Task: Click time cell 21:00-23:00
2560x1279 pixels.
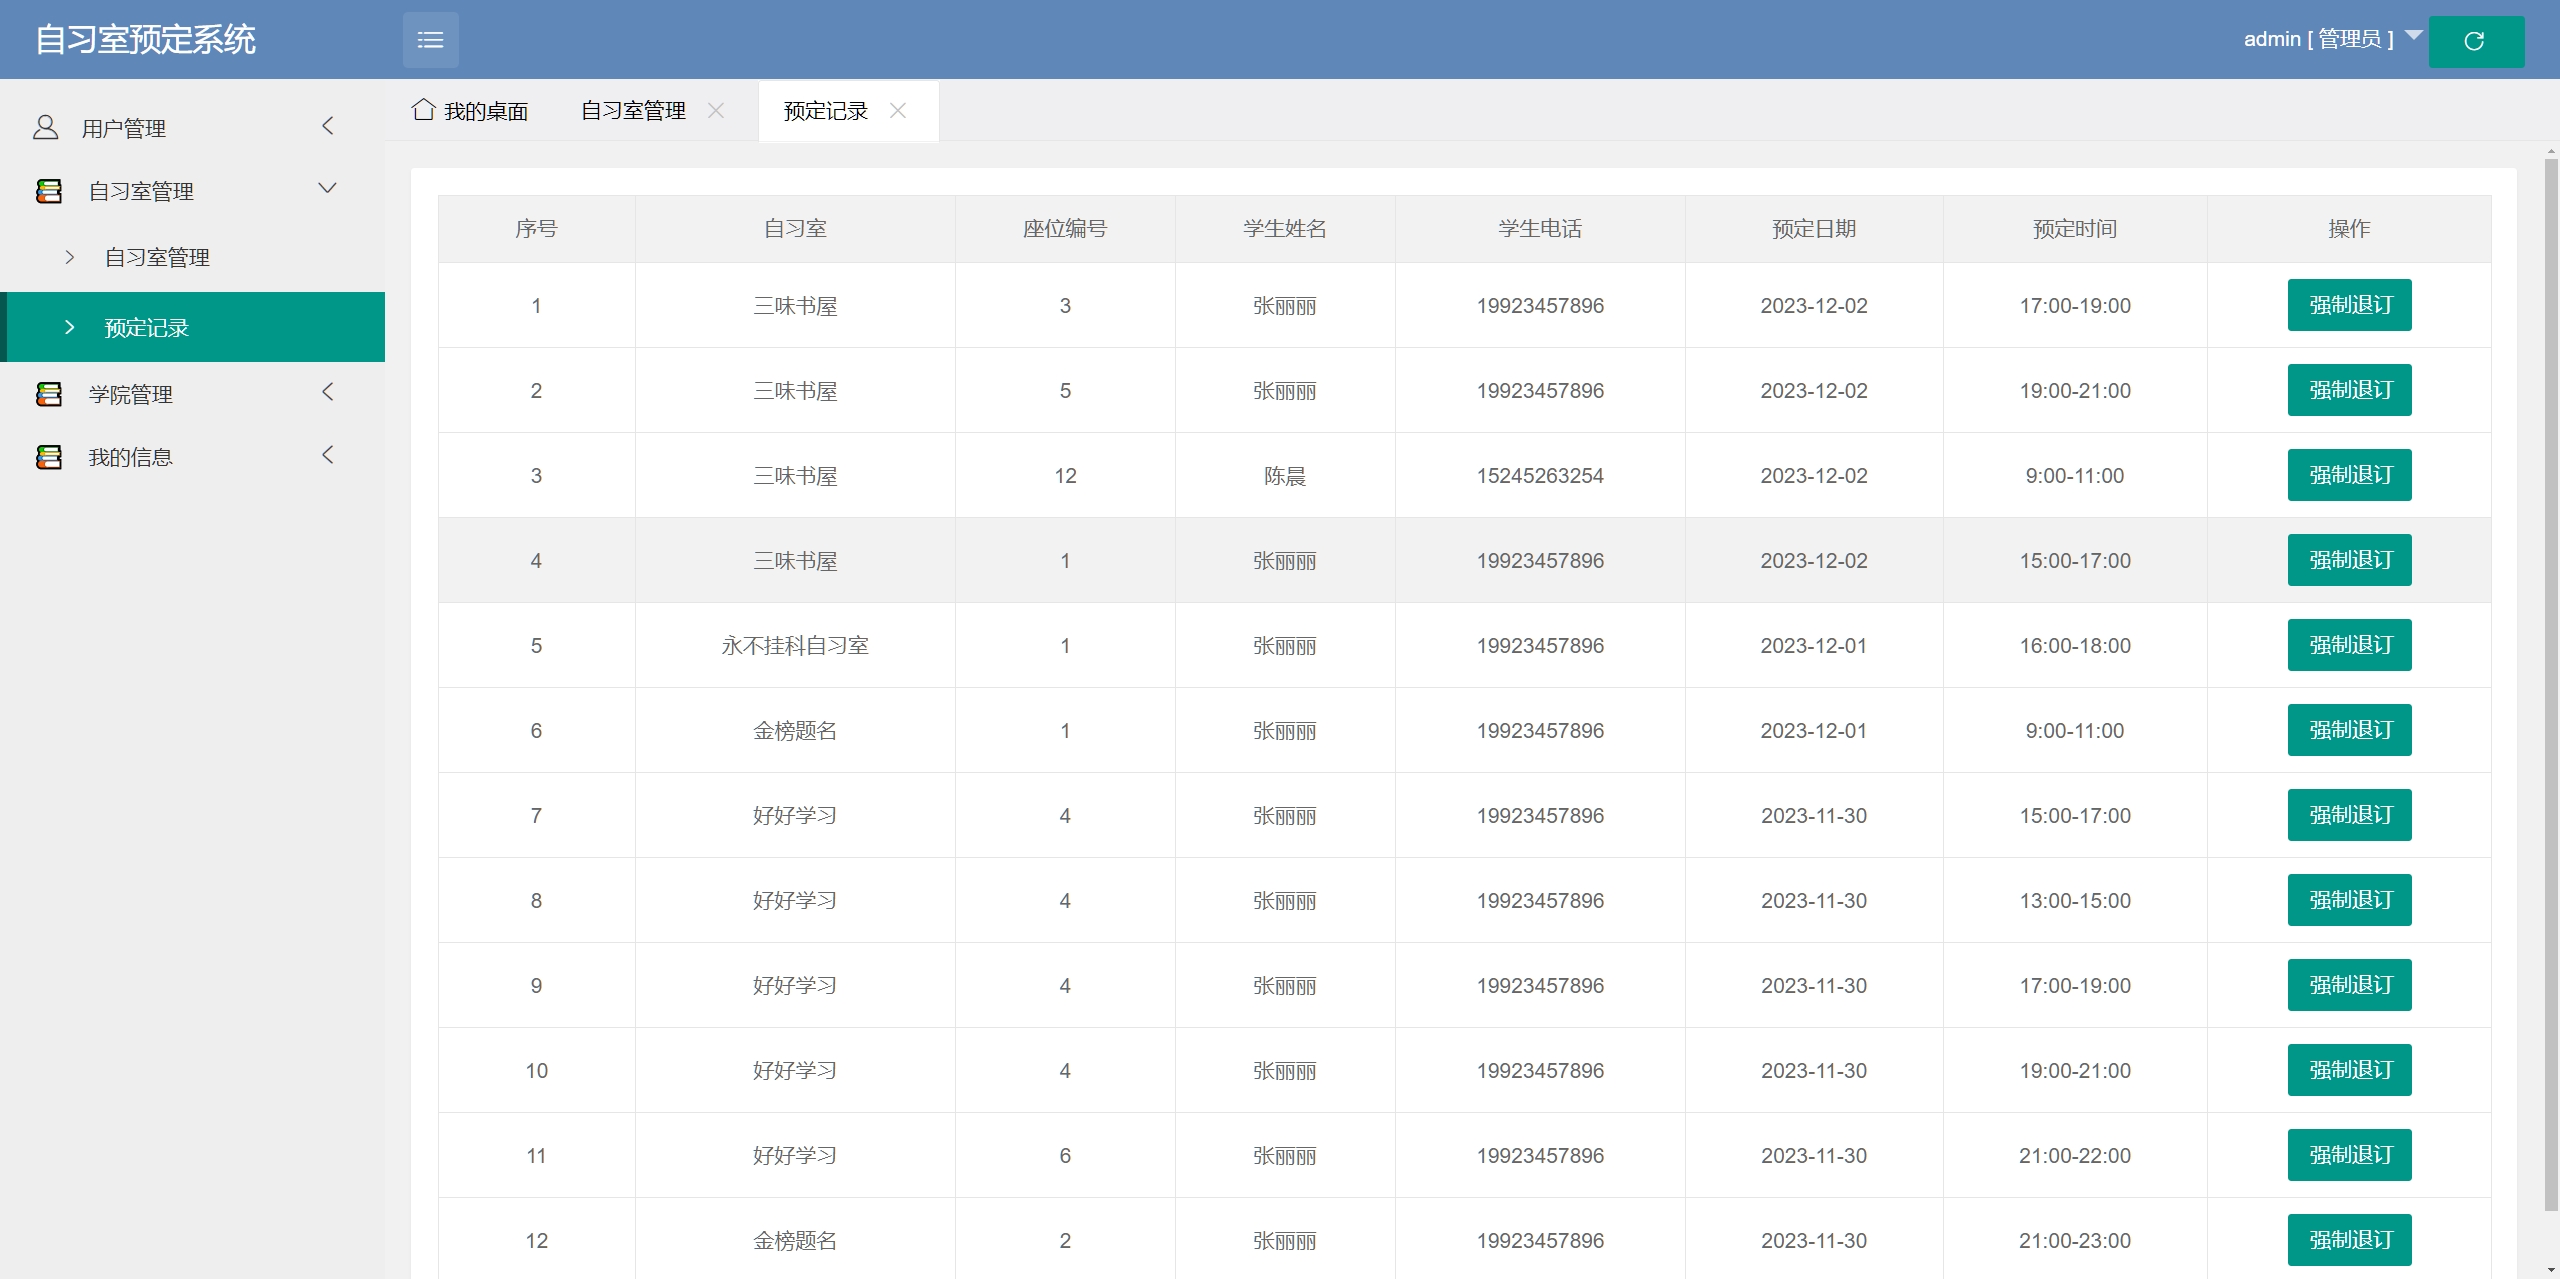Action: 2075,1241
